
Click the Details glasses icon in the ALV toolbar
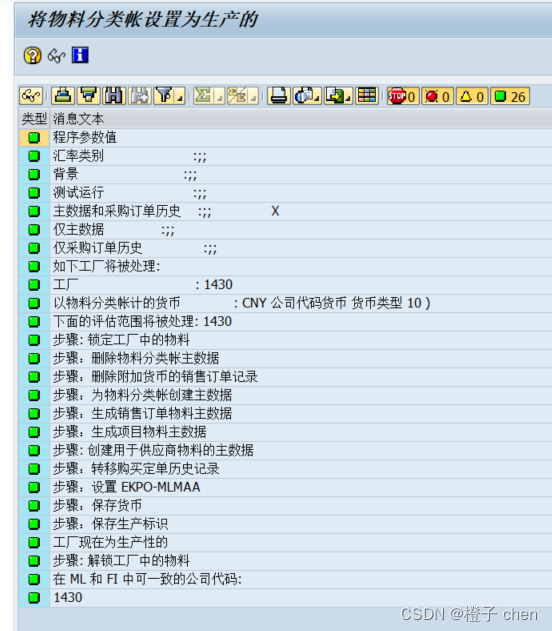coord(31,96)
